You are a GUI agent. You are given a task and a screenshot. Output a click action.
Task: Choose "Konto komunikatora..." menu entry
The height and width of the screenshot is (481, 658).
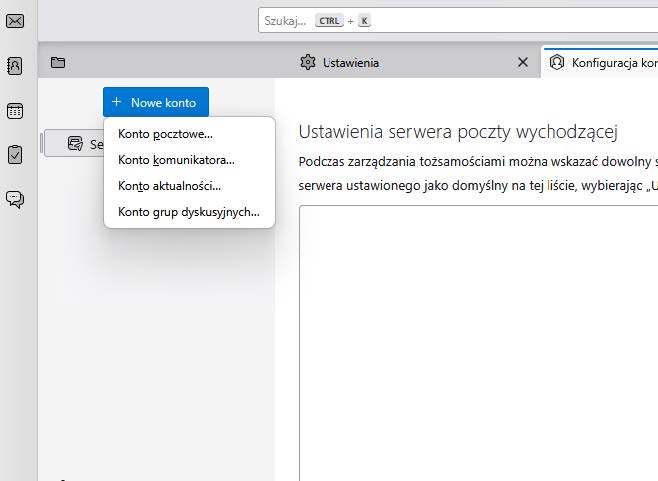click(x=176, y=160)
